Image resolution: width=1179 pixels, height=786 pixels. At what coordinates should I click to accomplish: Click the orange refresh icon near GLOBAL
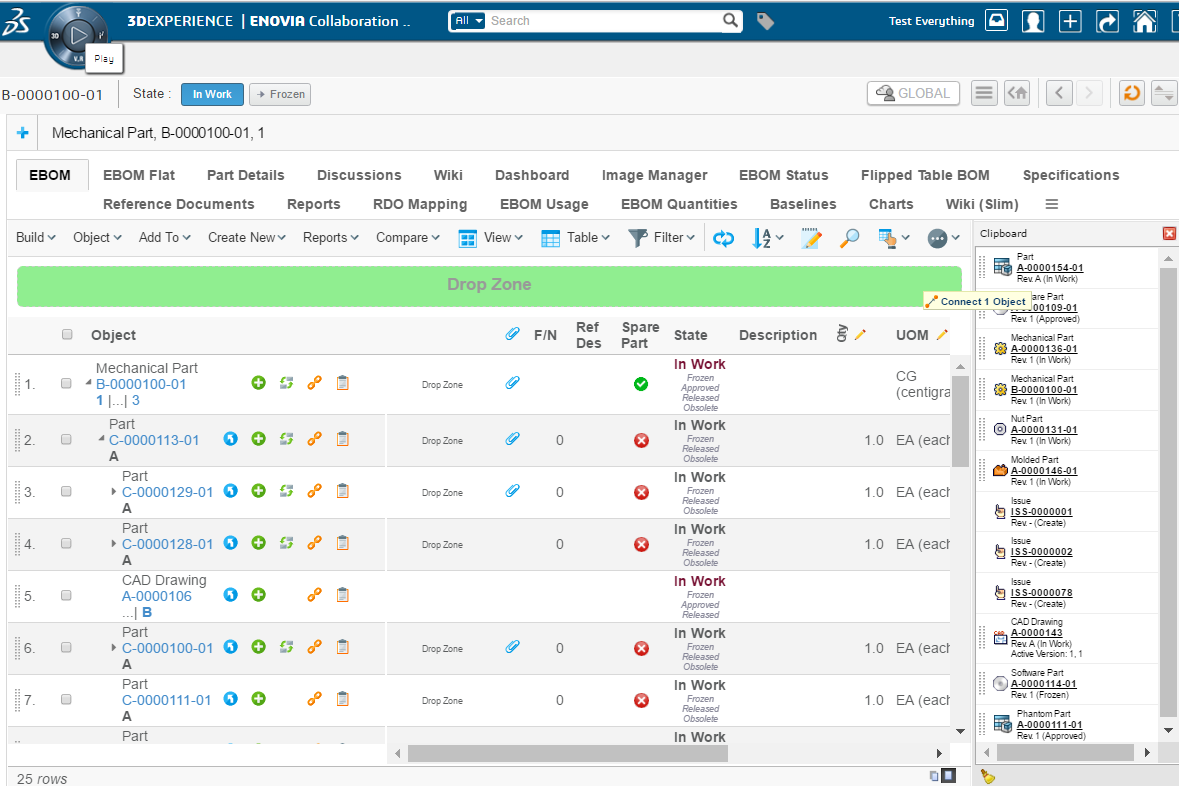click(x=1131, y=93)
